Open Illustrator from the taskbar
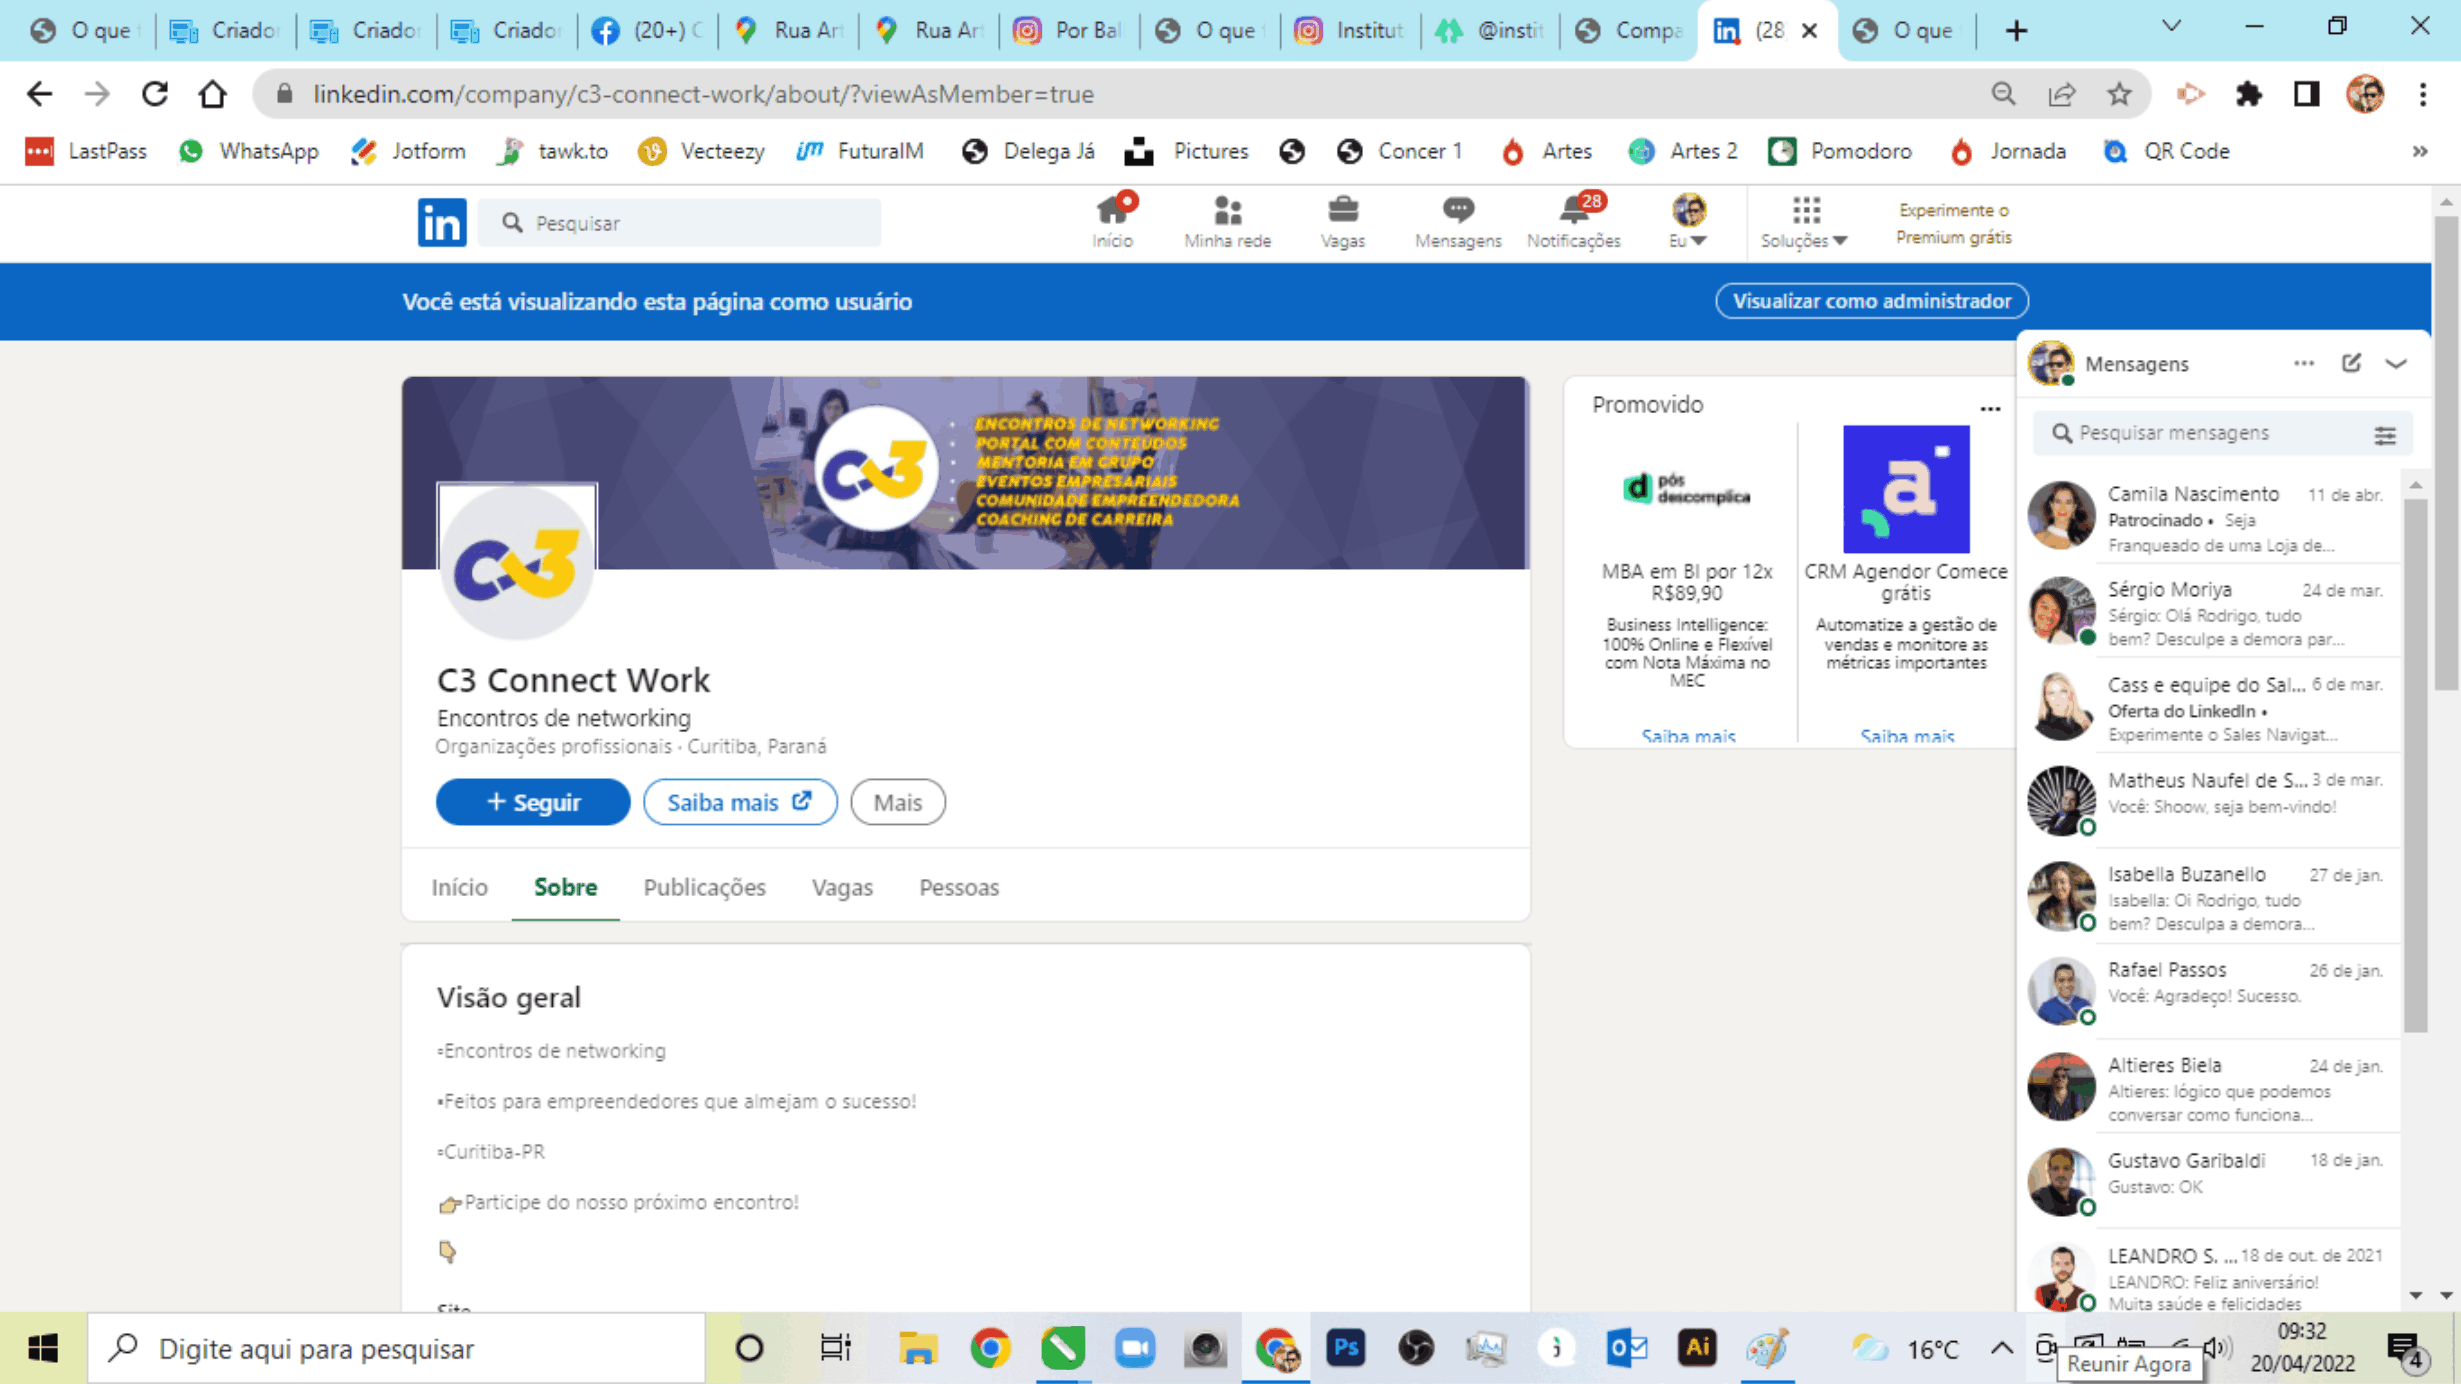2461x1384 pixels. click(x=1698, y=1348)
